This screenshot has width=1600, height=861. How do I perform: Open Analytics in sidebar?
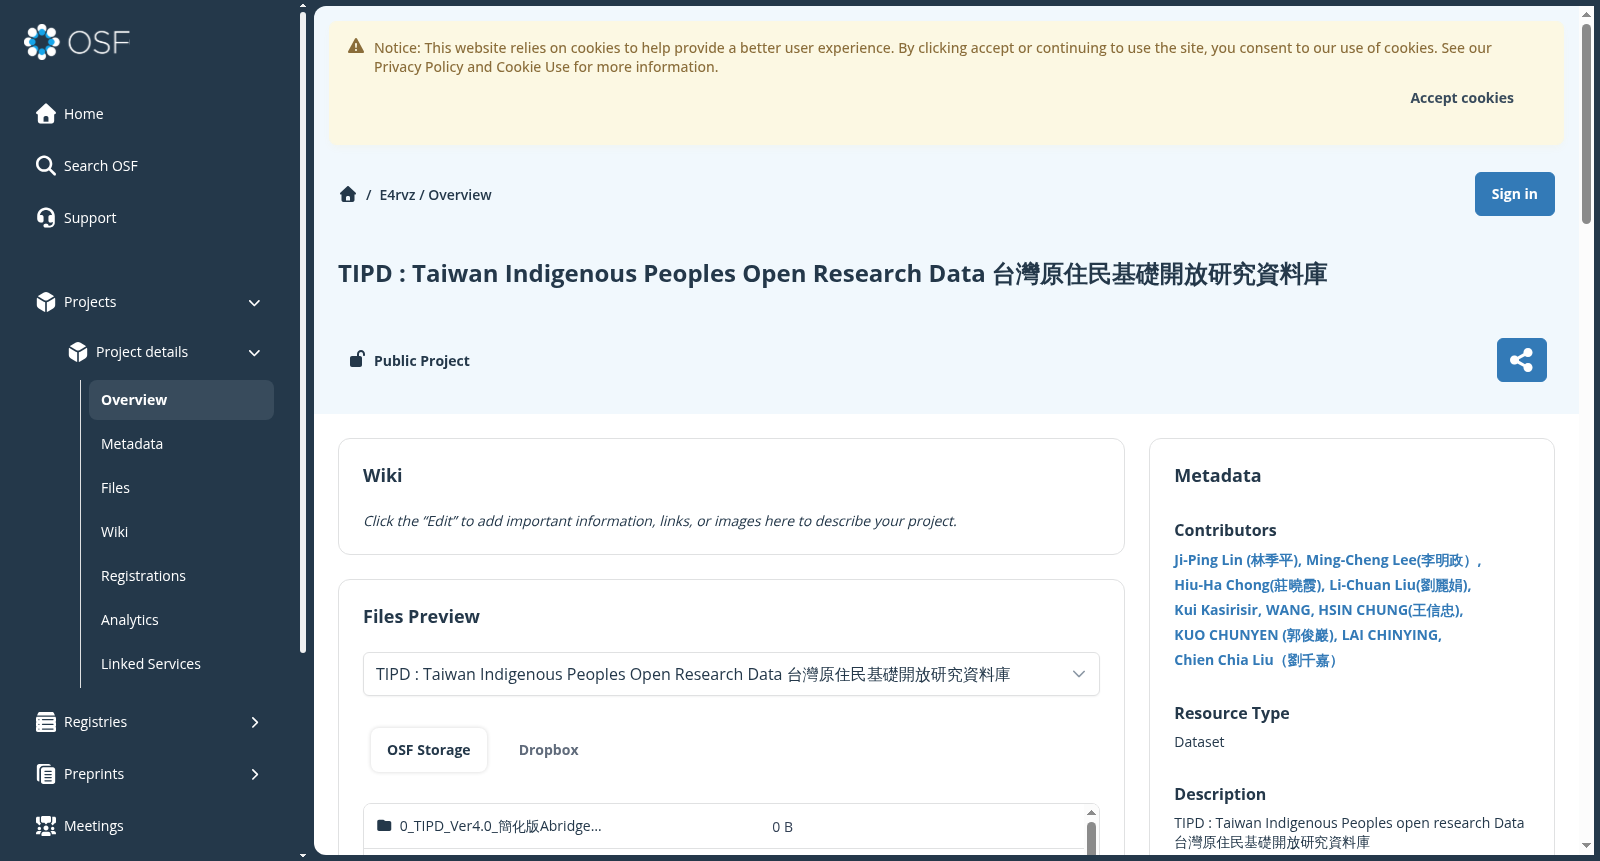tap(181, 620)
